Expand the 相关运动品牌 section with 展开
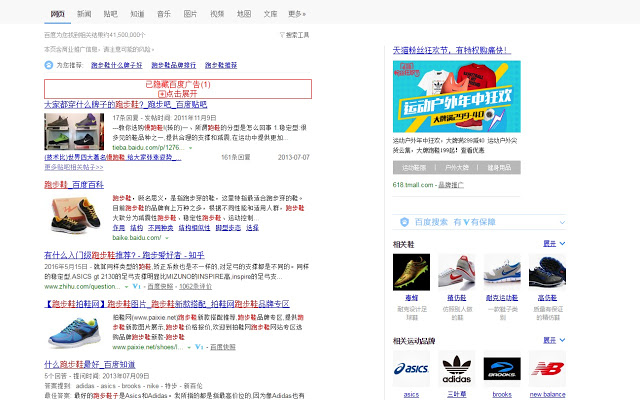640x400 pixels. (554, 340)
